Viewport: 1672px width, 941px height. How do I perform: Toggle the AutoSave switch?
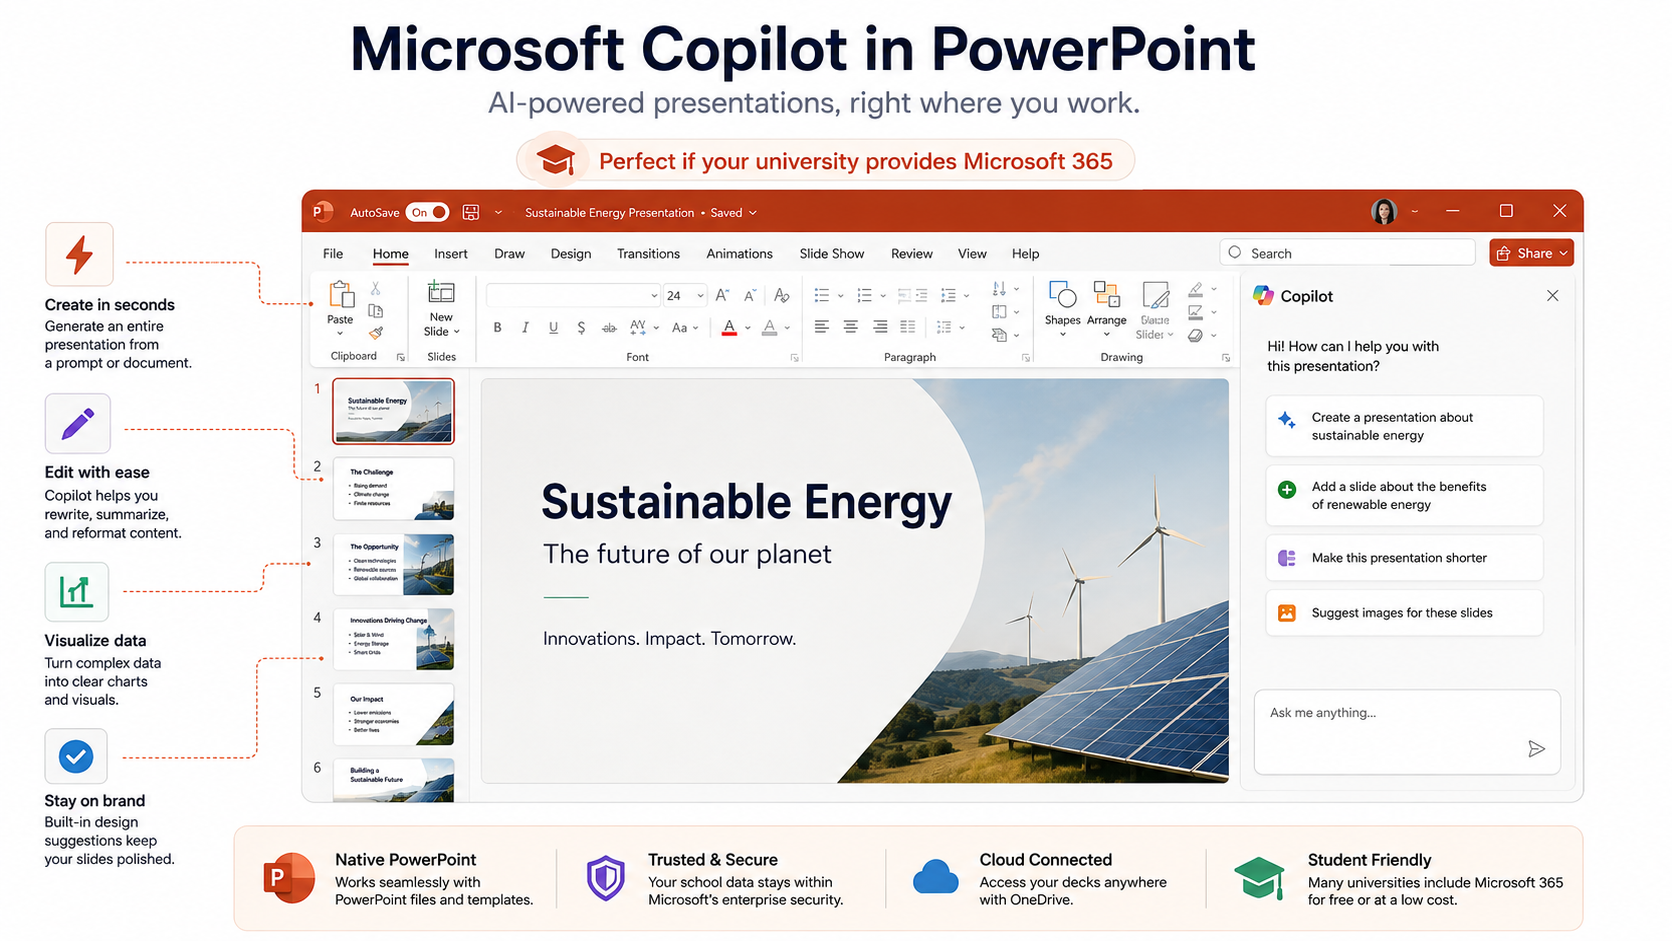click(428, 212)
